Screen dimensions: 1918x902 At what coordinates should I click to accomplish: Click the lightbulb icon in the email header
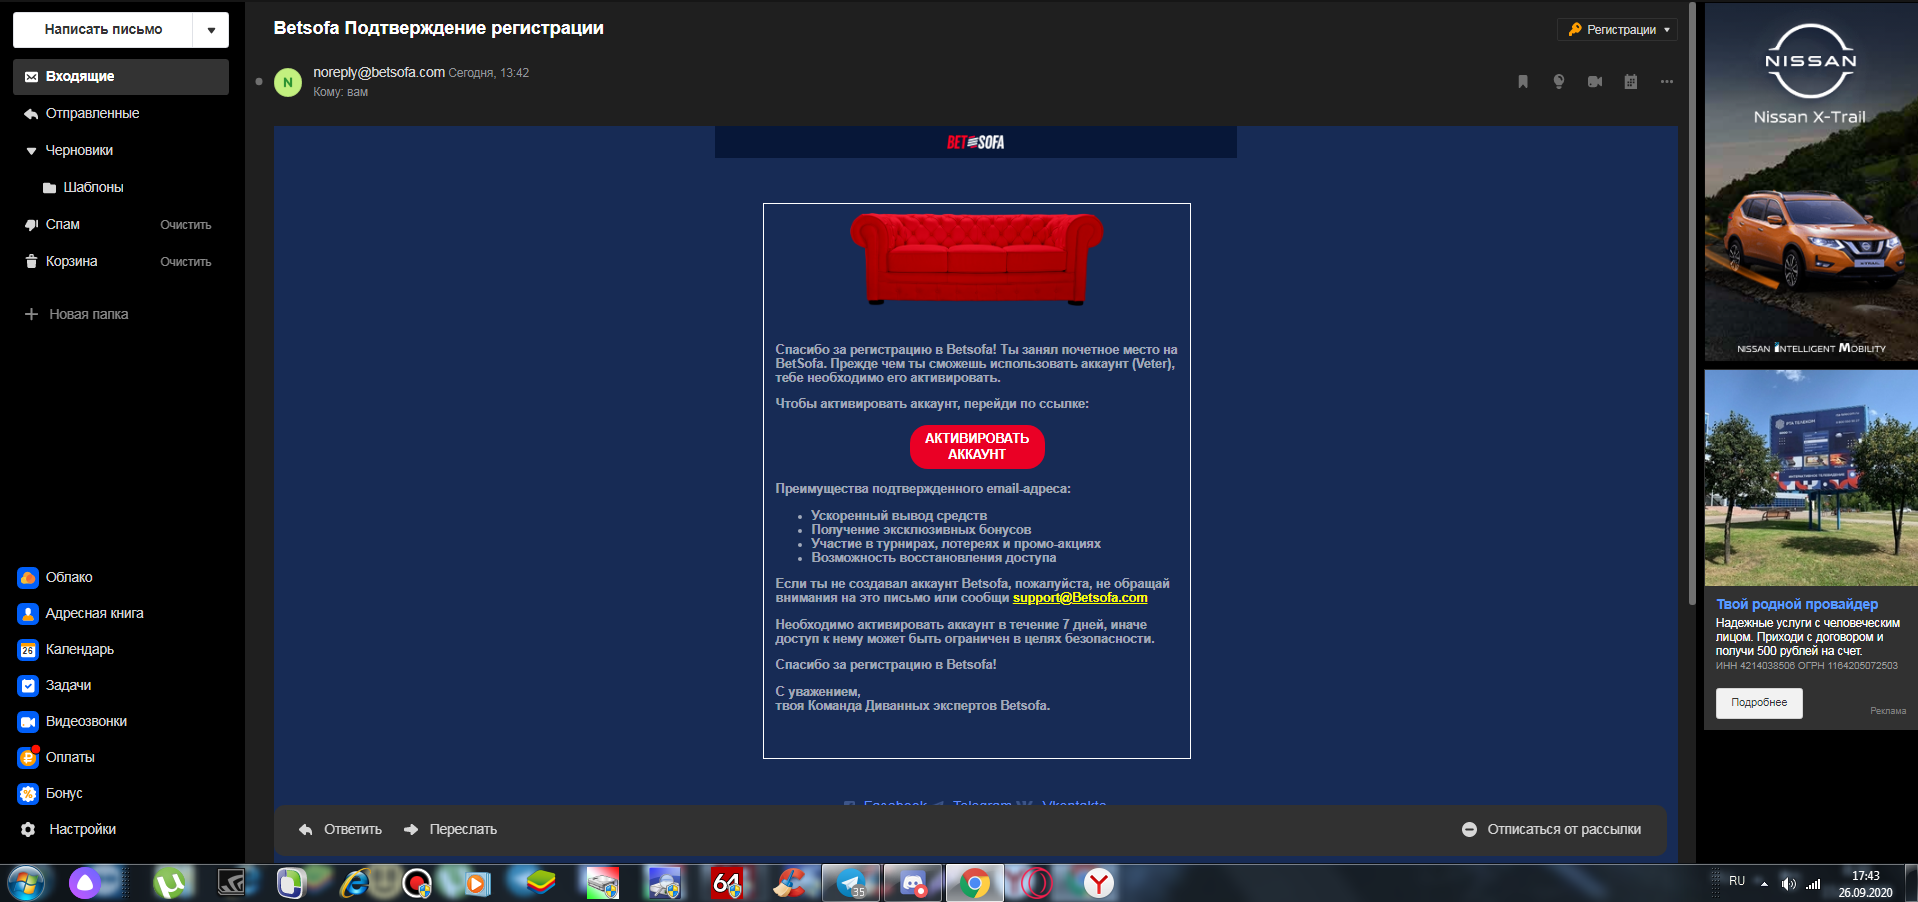coord(1559,82)
